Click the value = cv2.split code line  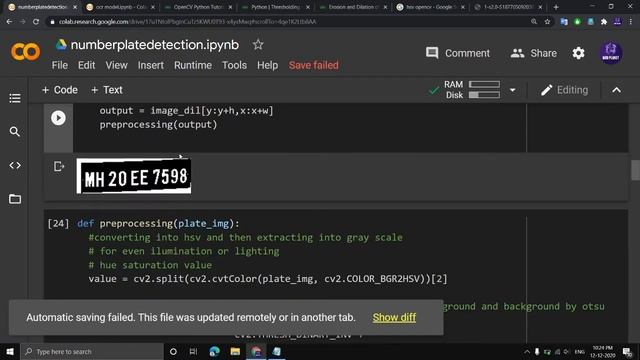(268, 279)
